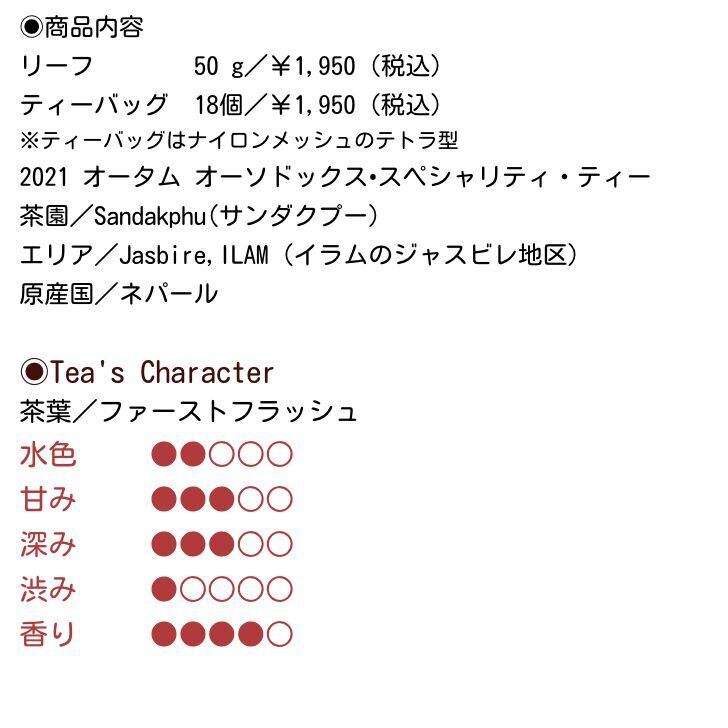Click the only filled dot in 渋み row
Viewport: 728px width, 728px height.
164,589
